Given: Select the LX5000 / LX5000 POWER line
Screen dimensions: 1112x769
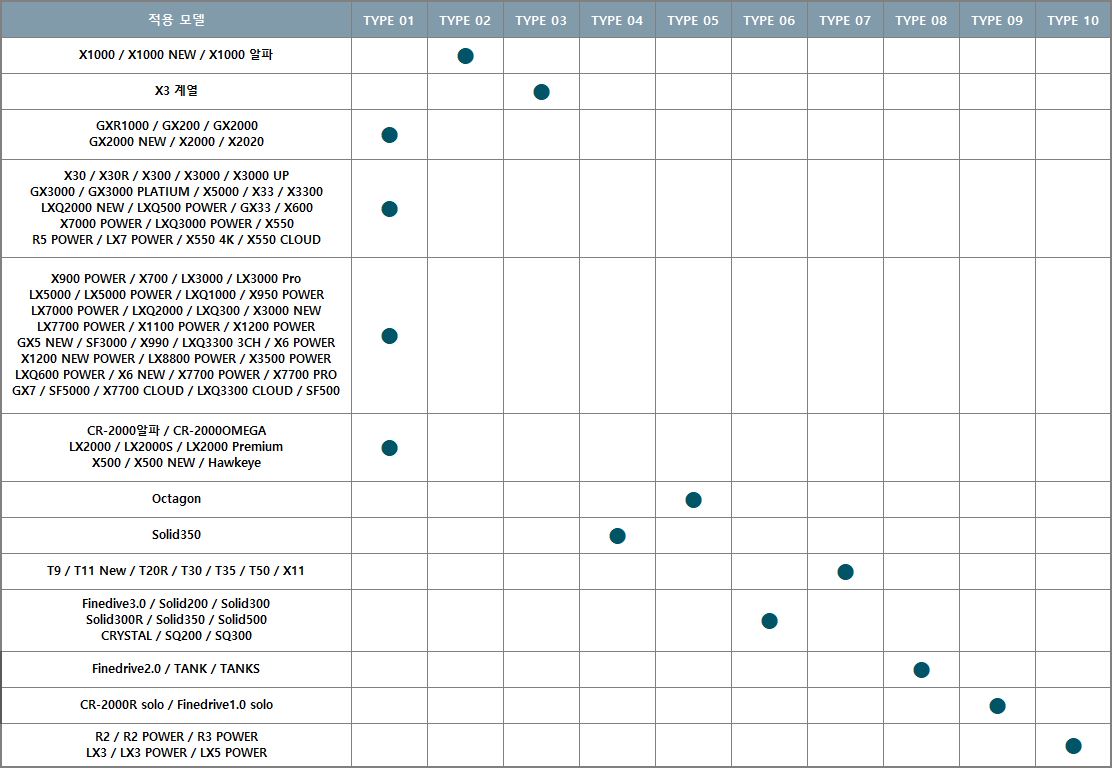Looking at the screenshot, I should tap(177, 294).
